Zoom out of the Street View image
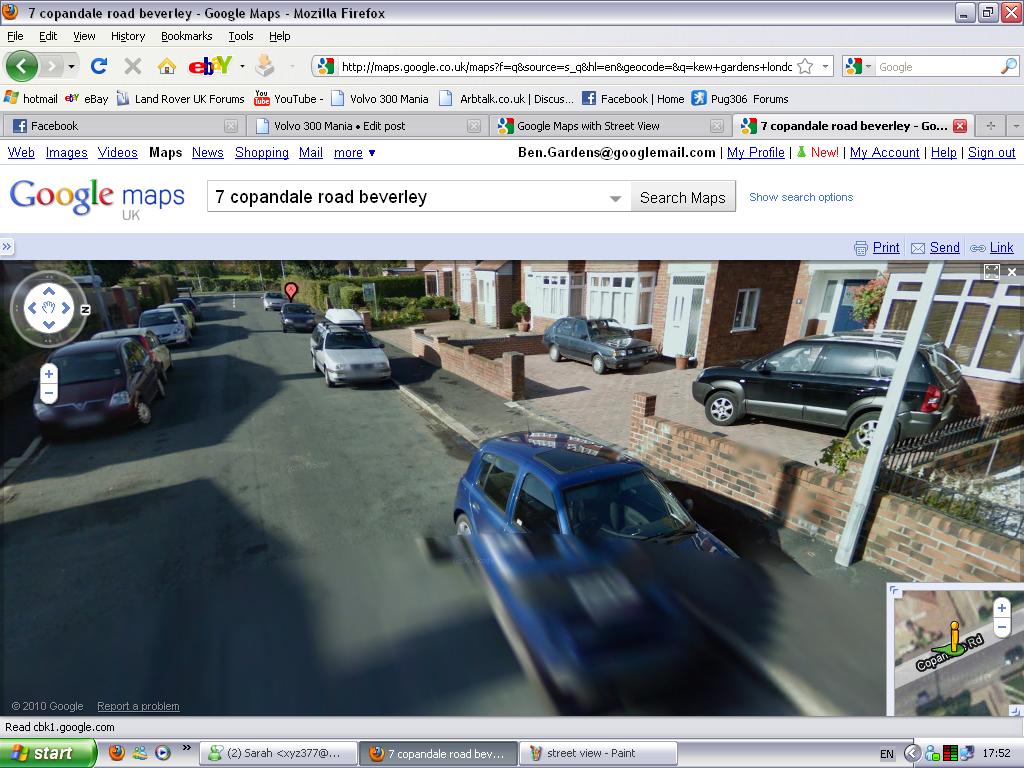 pos(49,393)
